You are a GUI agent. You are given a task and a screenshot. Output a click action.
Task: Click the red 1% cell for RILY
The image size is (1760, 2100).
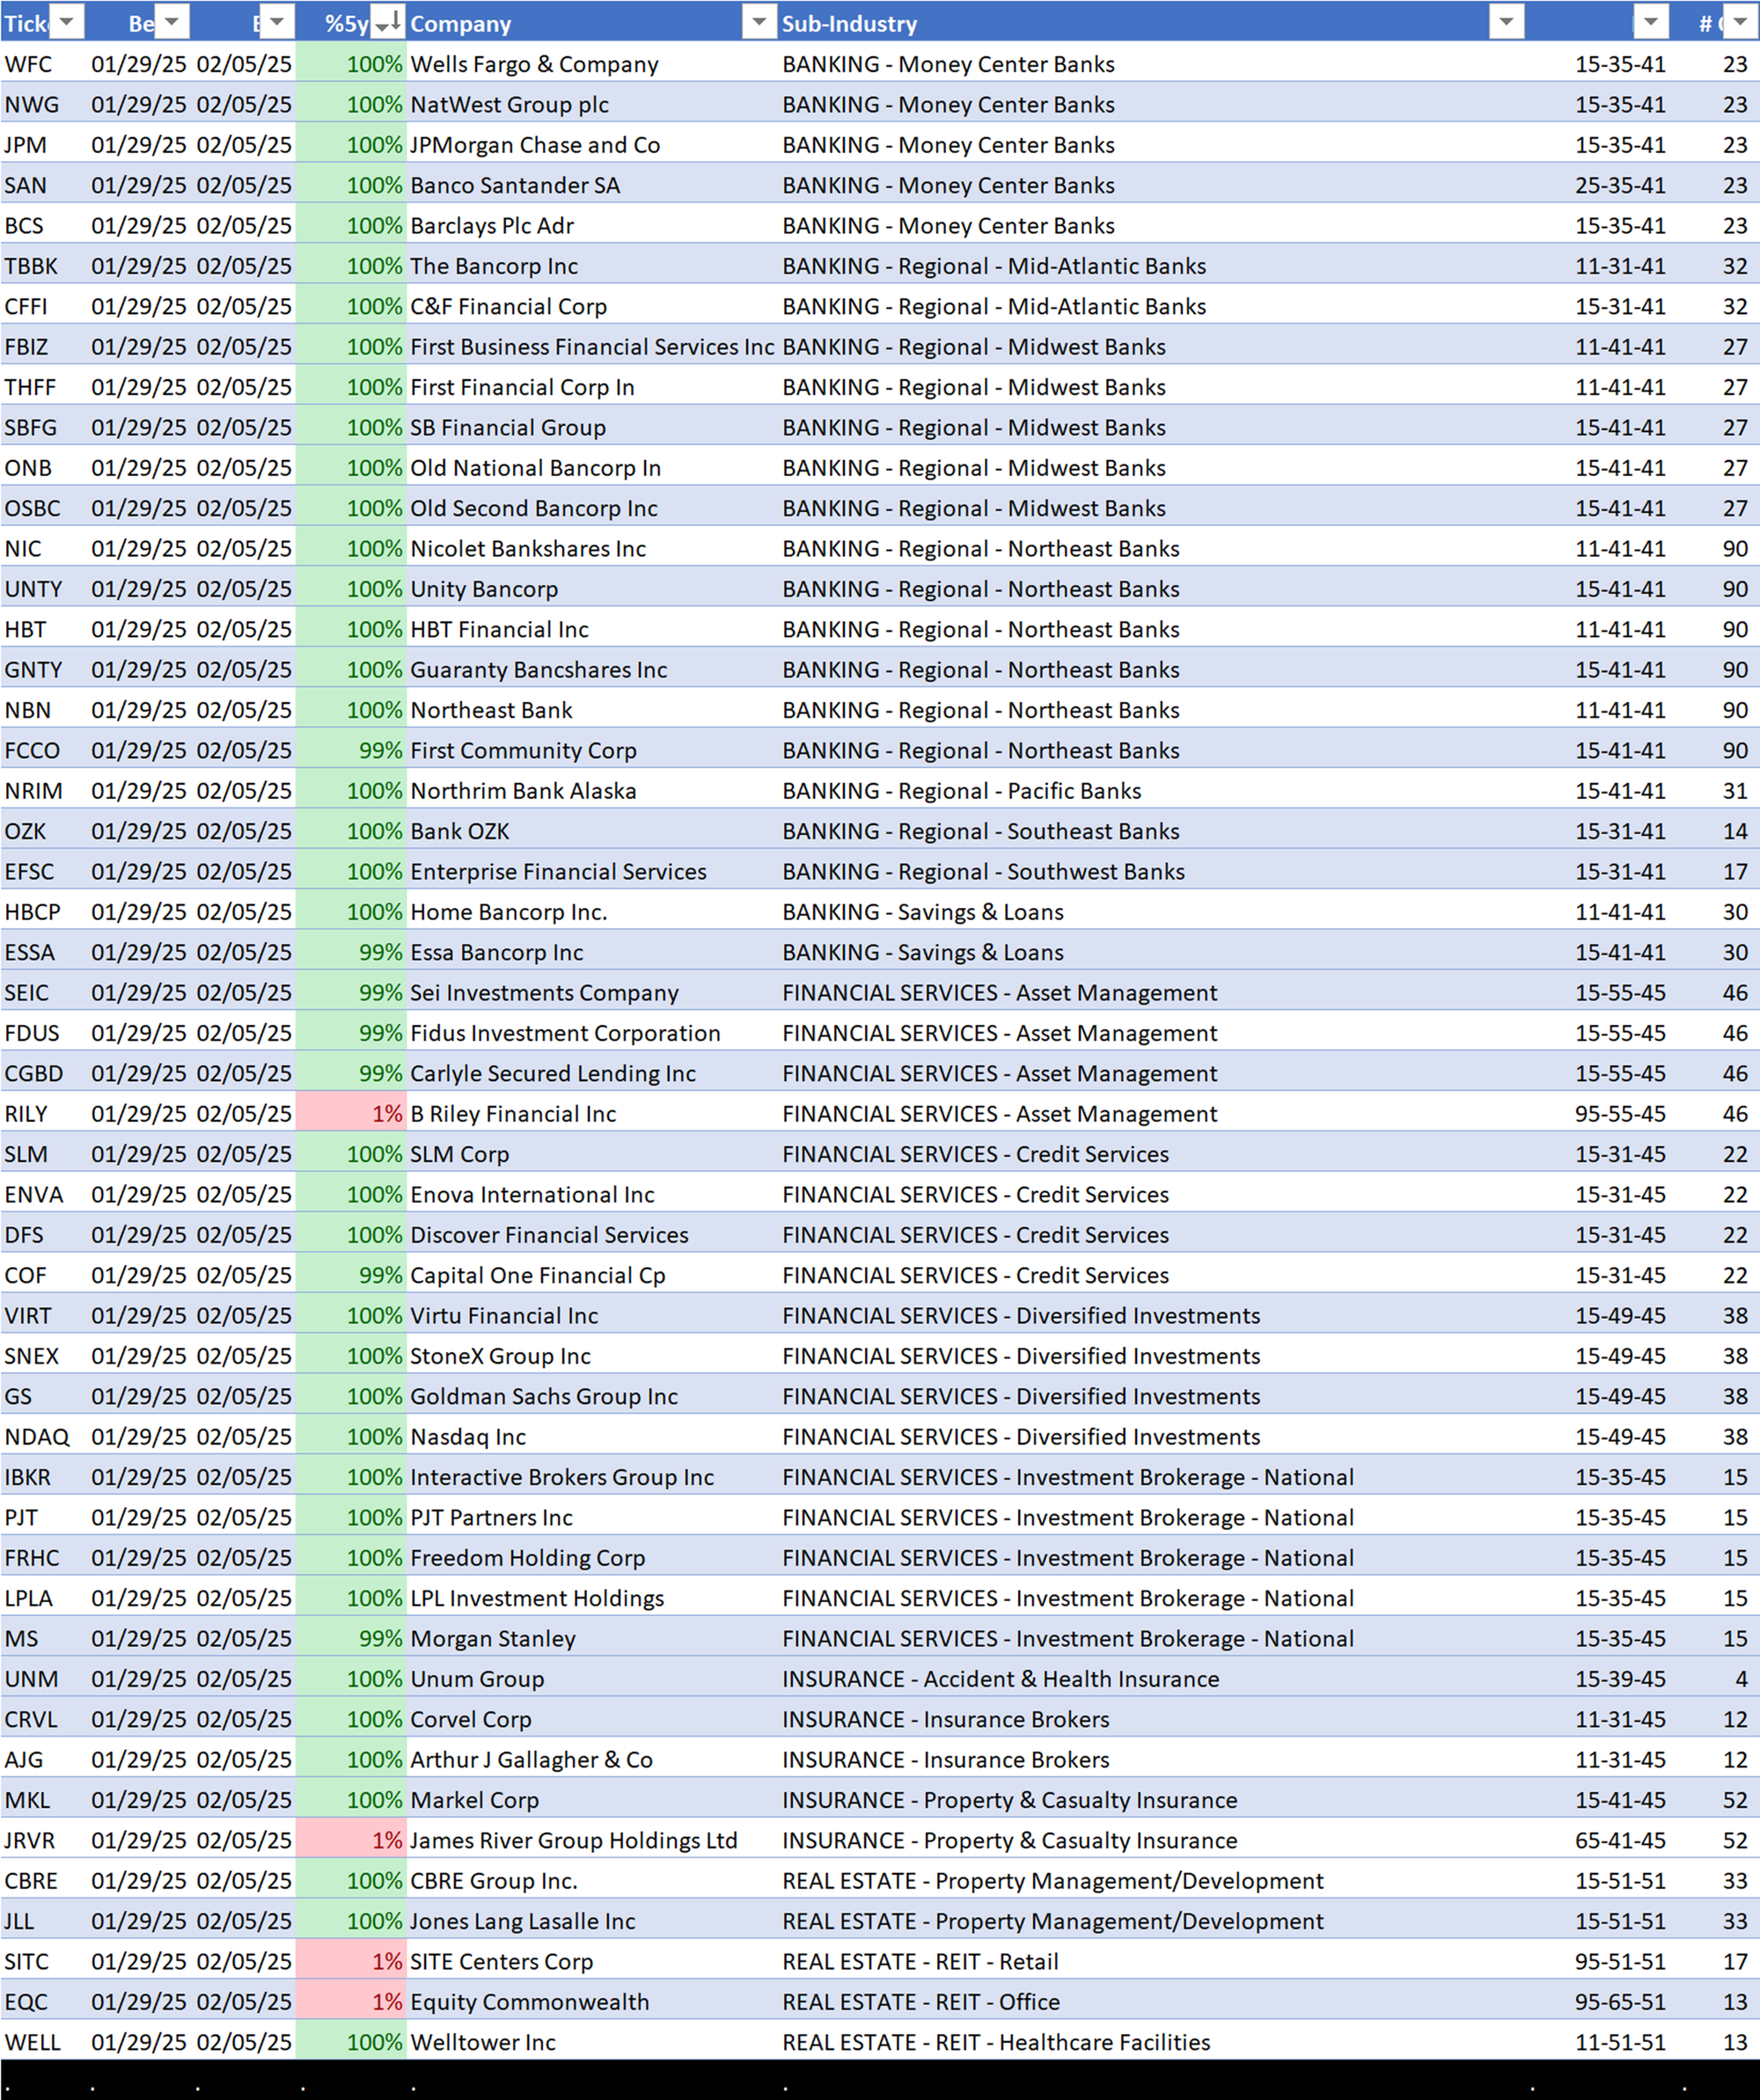[352, 1113]
